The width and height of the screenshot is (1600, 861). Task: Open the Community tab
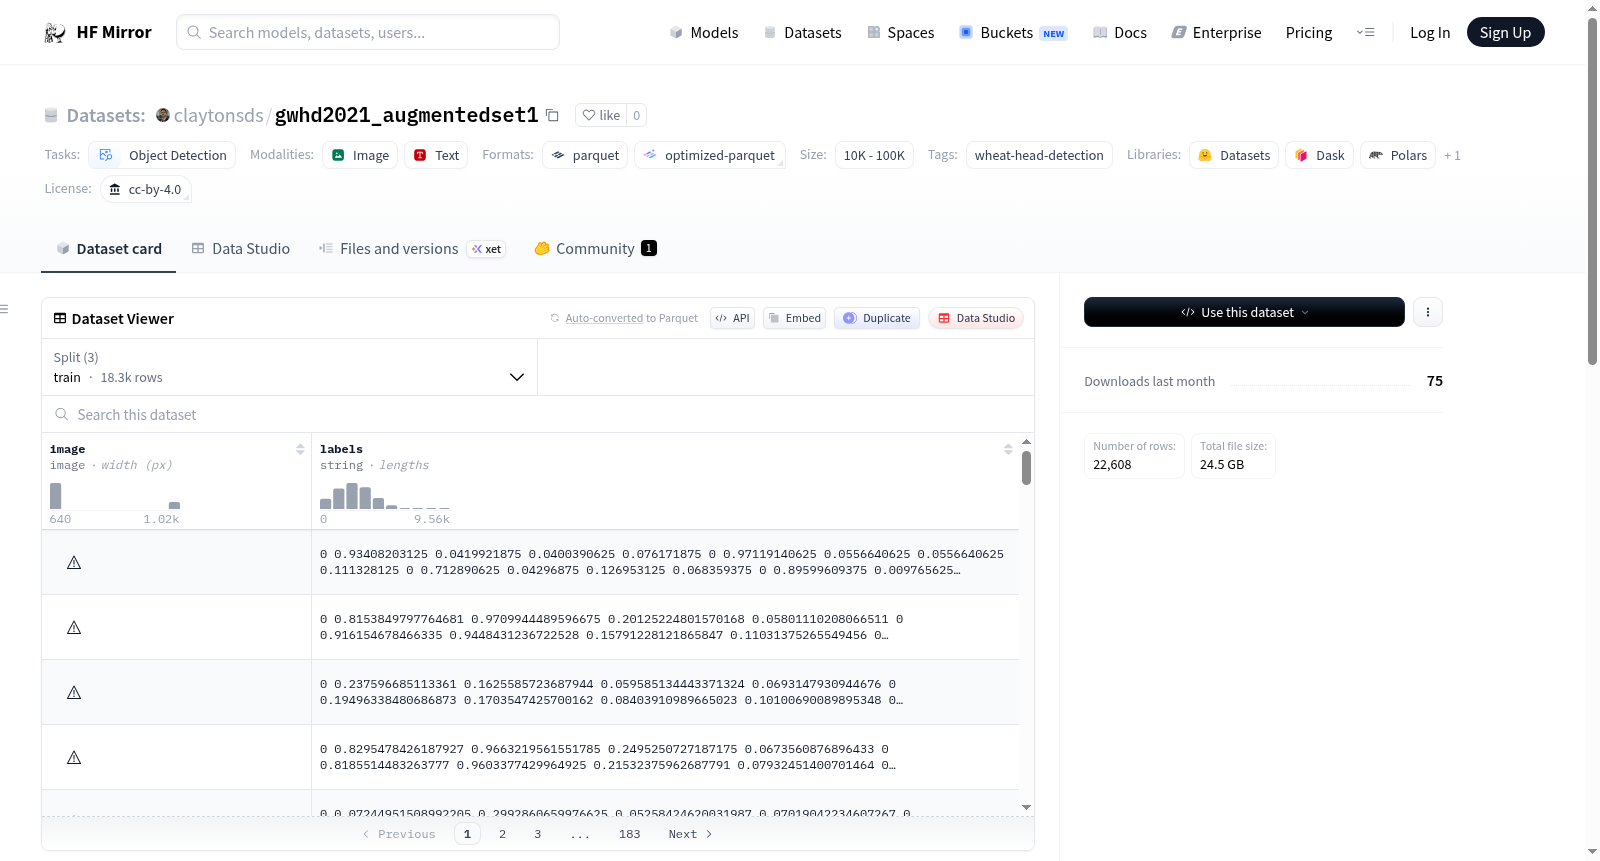(595, 249)
